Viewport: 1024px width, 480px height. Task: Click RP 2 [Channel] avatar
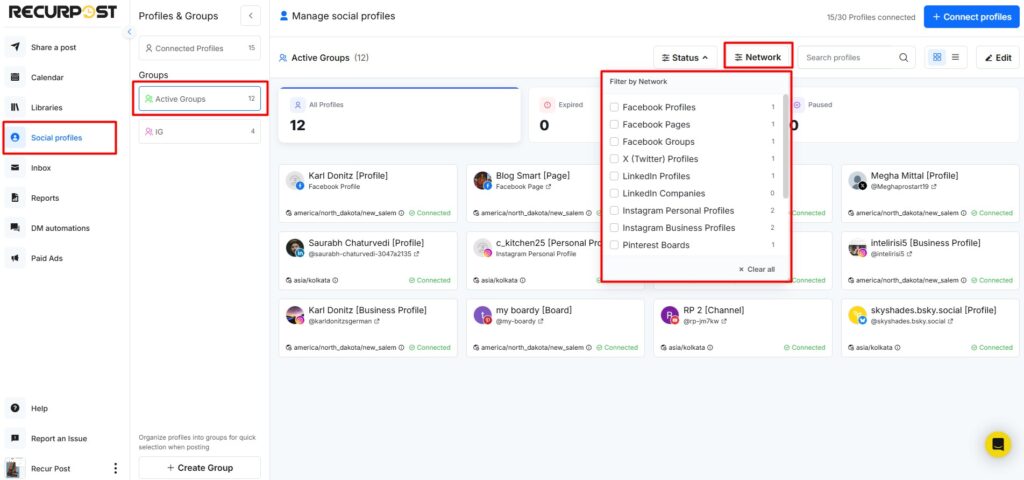point(670,315)
